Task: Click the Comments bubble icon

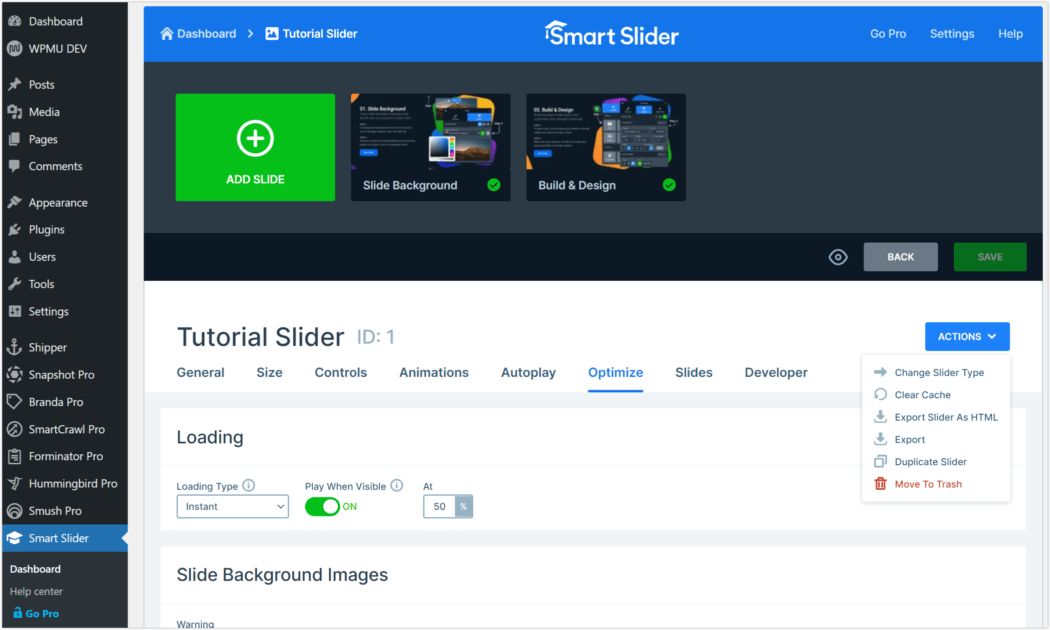Action: pyautogui.click(x=15, y=166)
